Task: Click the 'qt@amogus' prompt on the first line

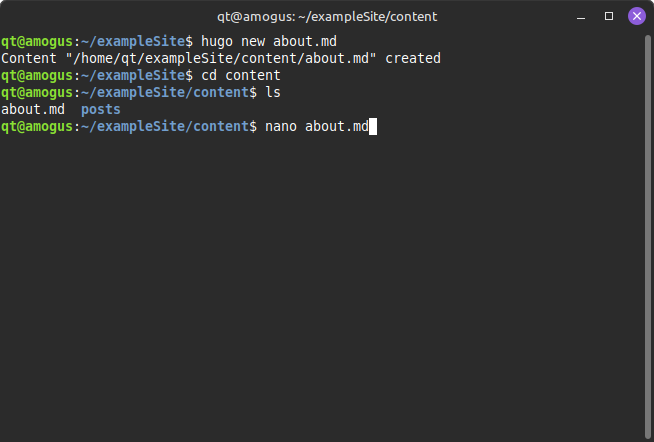Action: (x=37, y=41)
